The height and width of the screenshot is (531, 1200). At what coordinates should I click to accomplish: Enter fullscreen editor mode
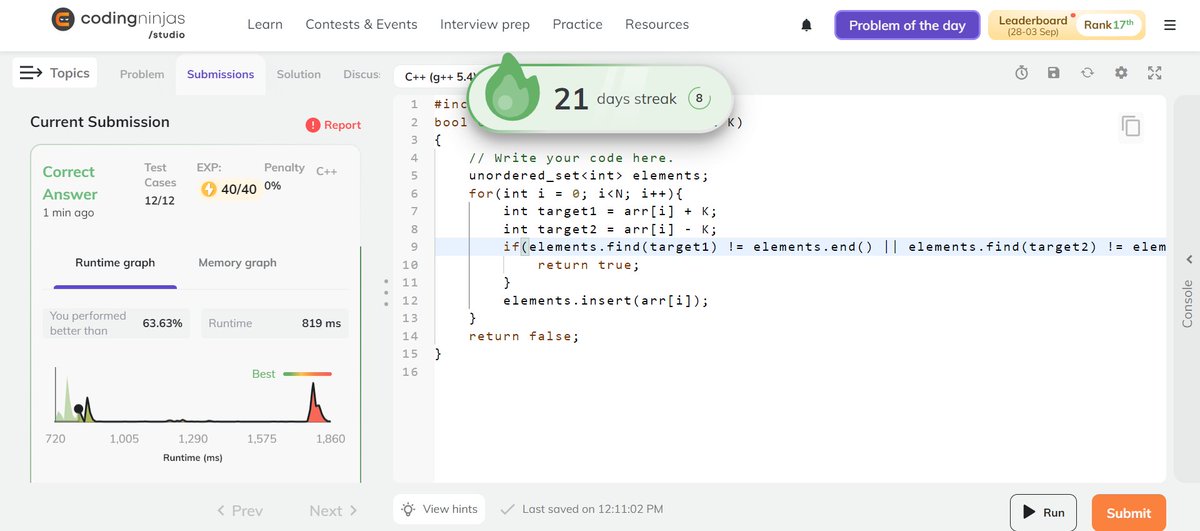(1155, 73)
